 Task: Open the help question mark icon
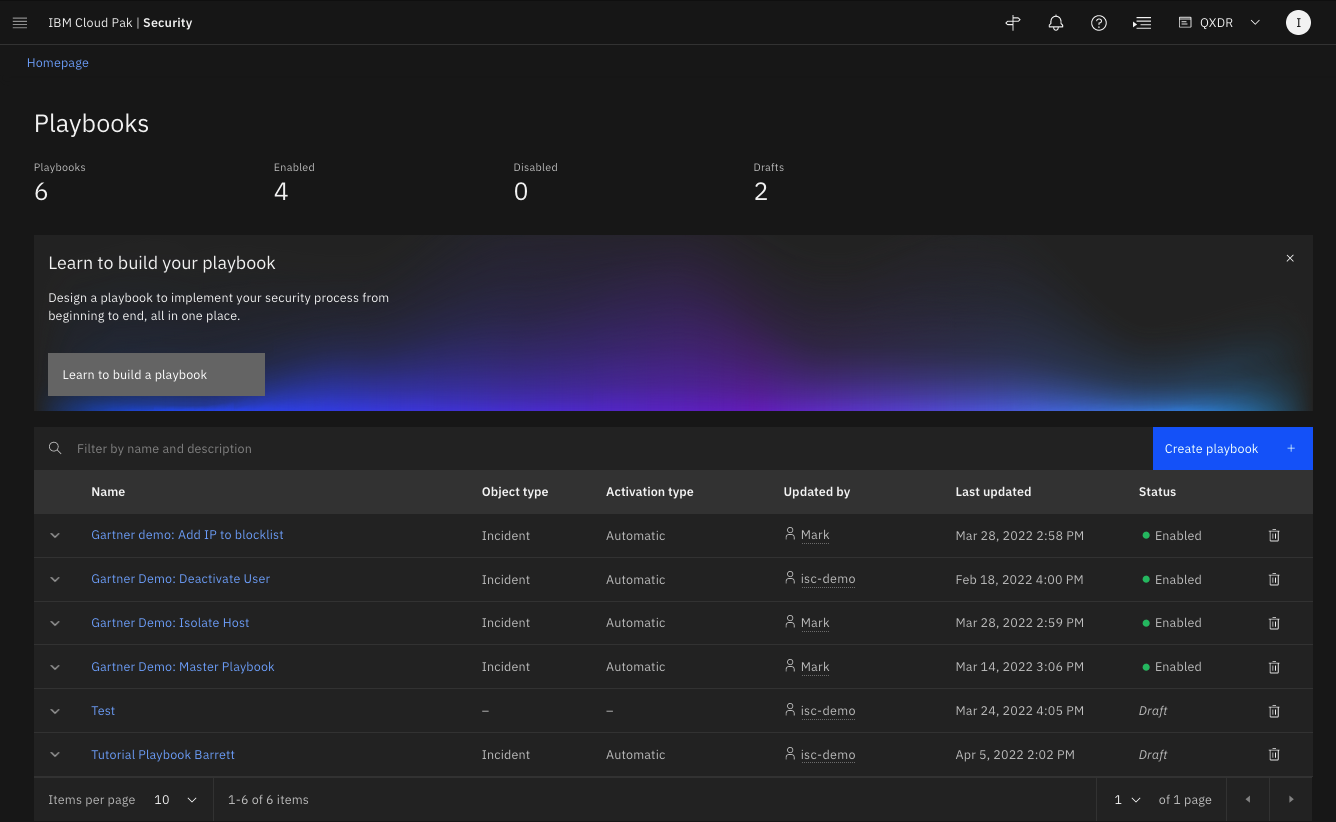(1098, 23)
